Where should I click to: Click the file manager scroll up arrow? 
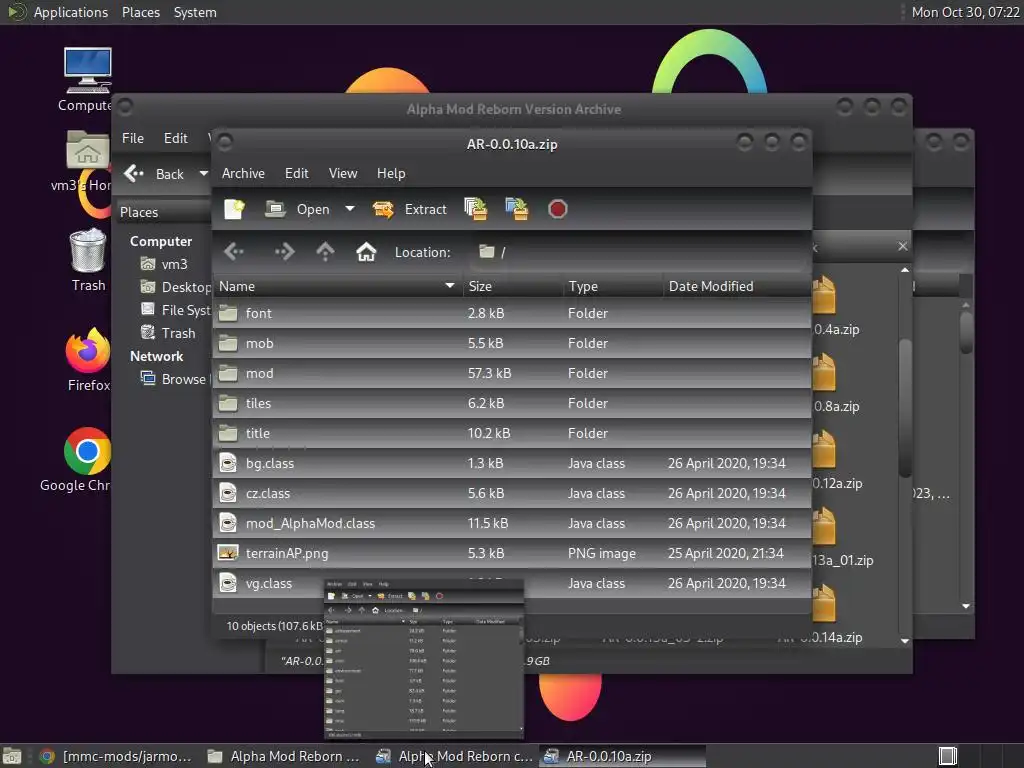pos(904,270)
